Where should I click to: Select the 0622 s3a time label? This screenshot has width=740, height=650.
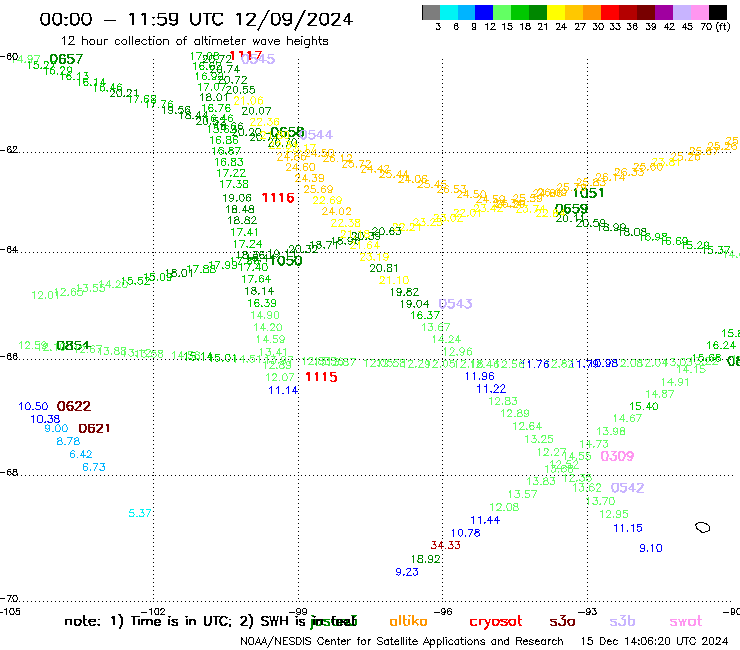[x=74, y=406]
